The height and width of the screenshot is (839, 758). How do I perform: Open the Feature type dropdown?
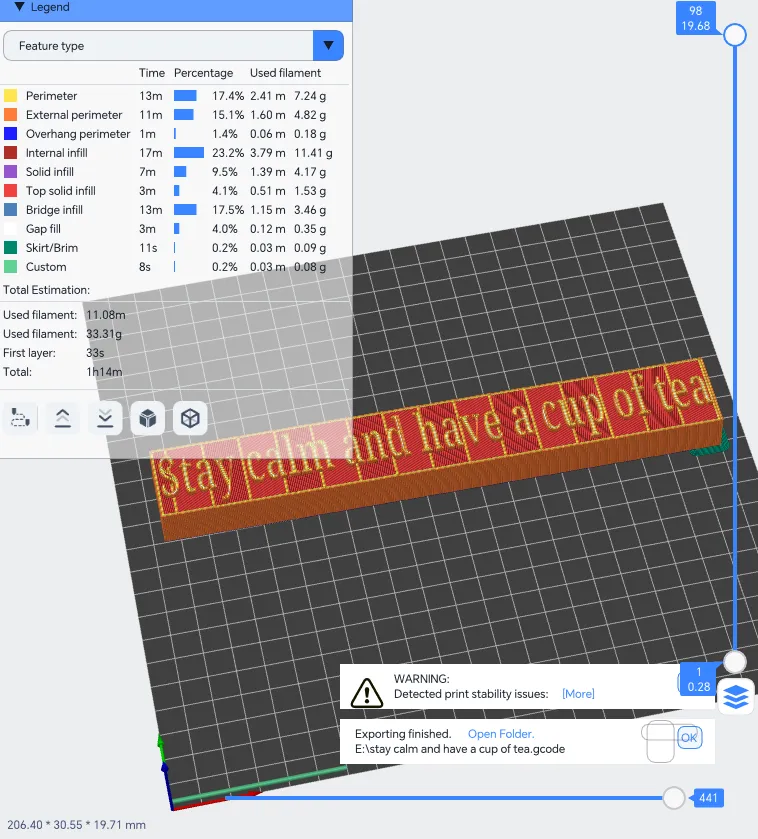pos(173,45)
